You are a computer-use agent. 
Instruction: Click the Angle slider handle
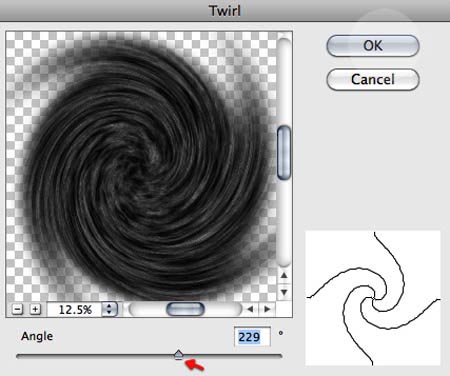click(x=179, y=355)
